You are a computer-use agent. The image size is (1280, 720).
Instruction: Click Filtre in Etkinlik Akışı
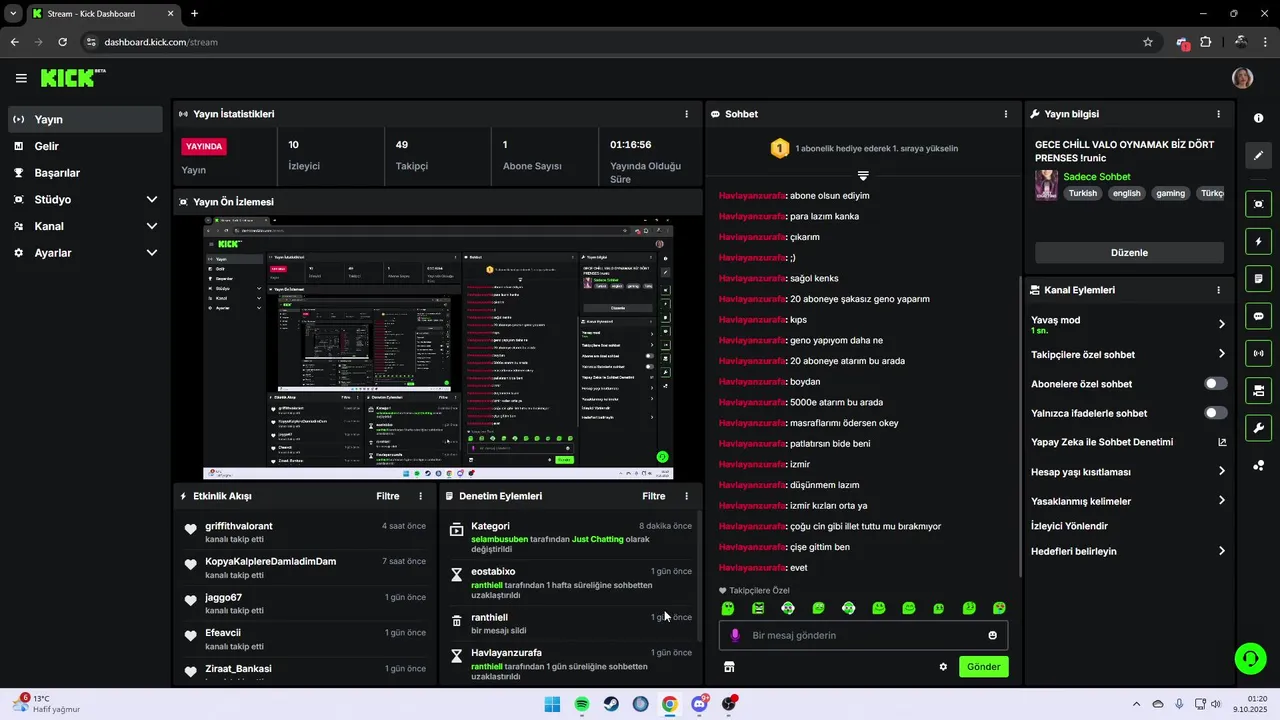[x=387, y=496]
